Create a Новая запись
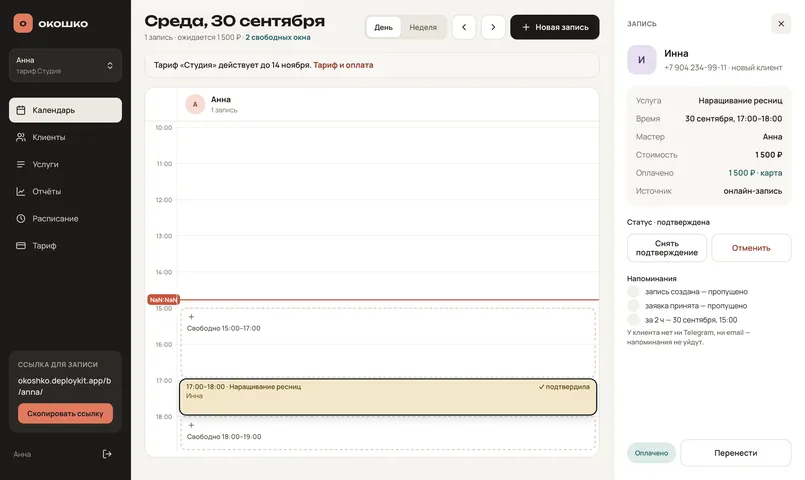 pyautogui.click(x=554, y=27)
